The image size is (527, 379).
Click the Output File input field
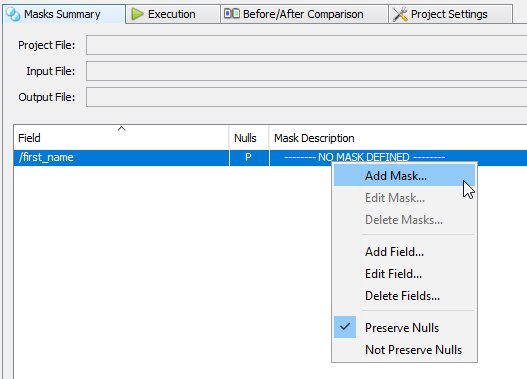pyautogui.click(x=307, y=97)
